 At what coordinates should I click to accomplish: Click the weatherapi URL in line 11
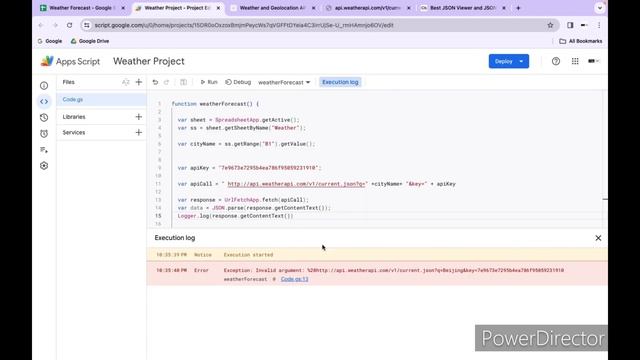point(297,184)
